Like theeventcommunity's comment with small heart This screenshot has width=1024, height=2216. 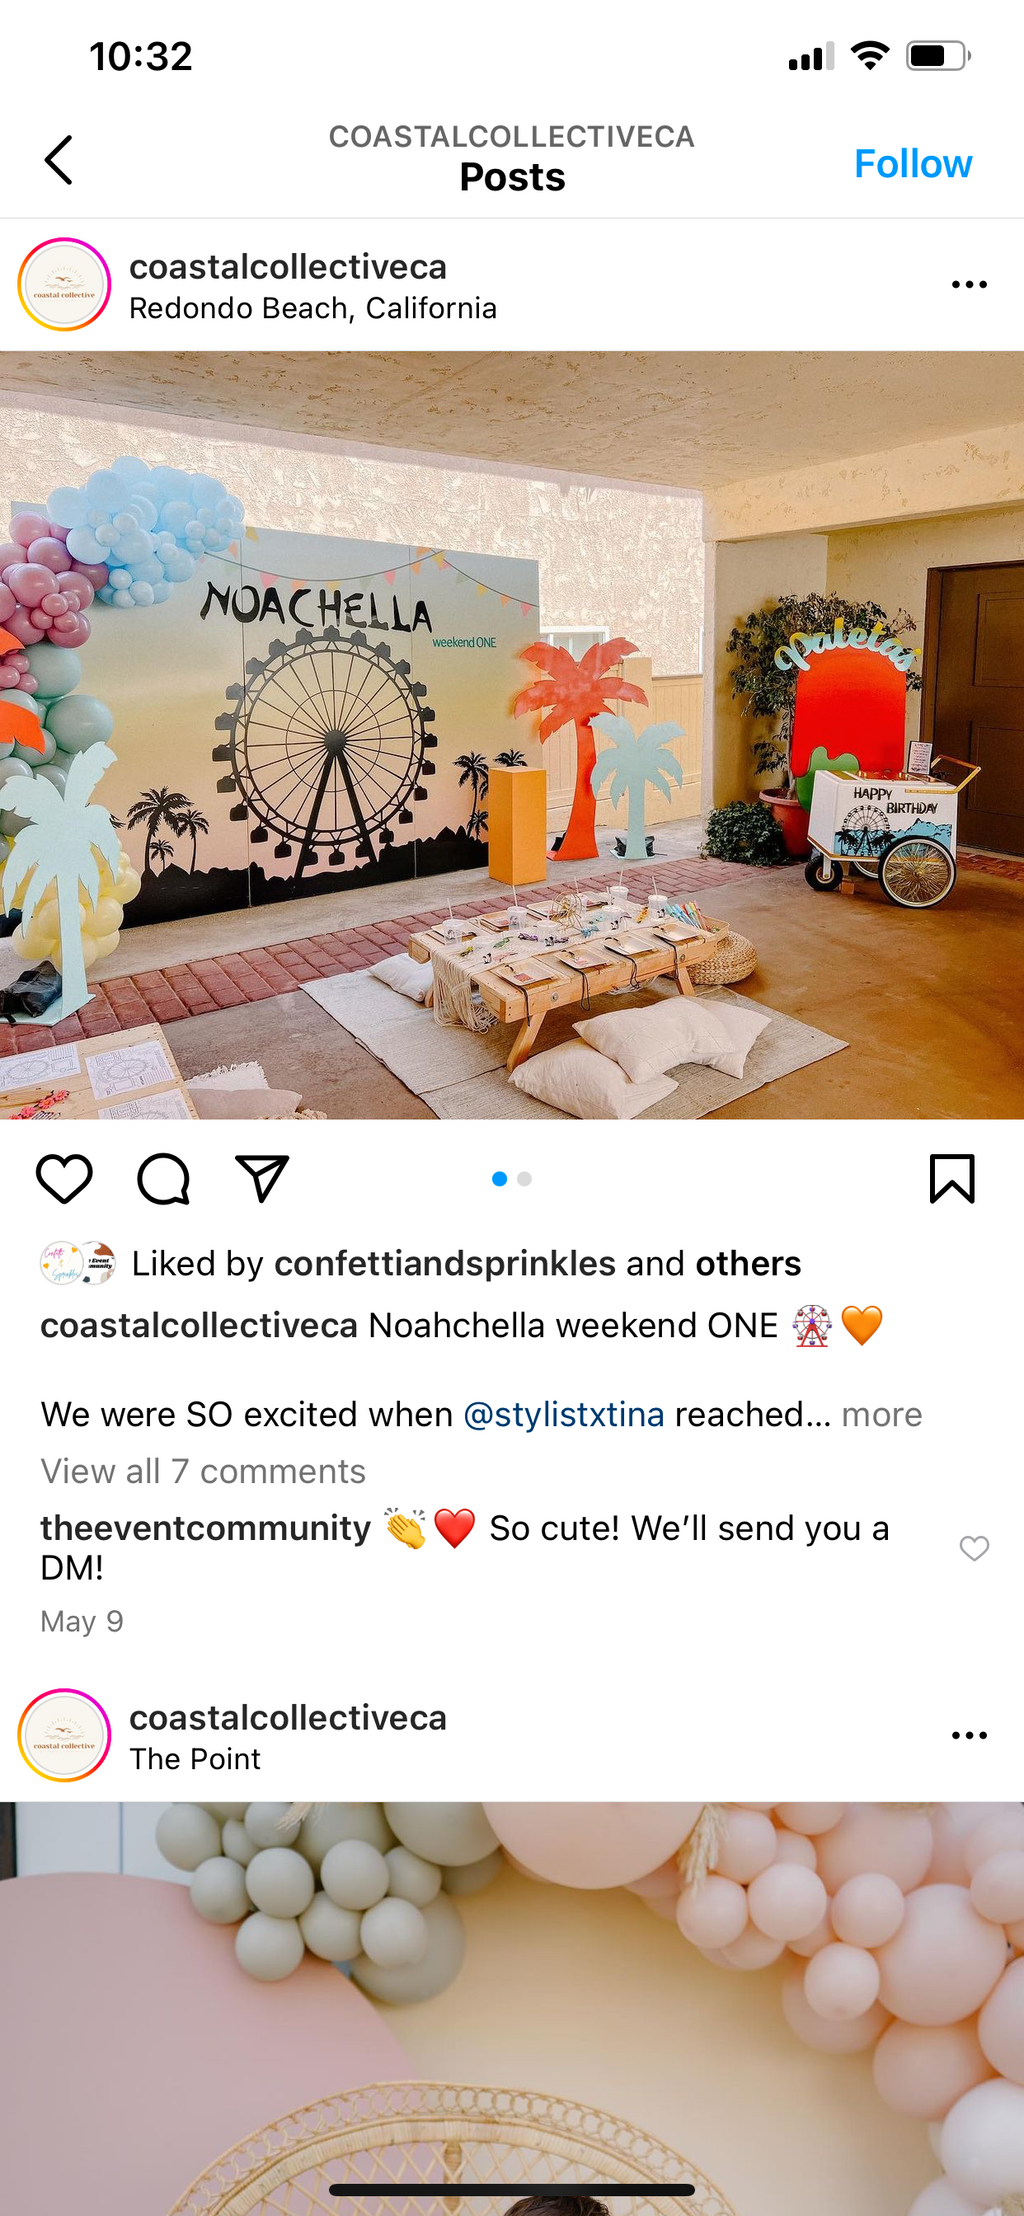click(x=974, y=1548)
